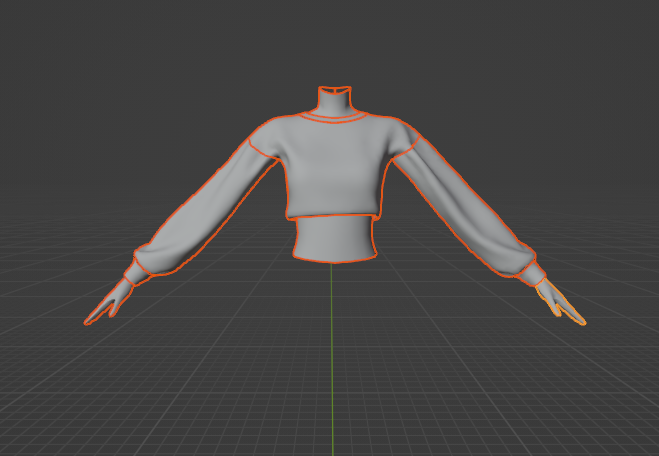The width and height of the screenshot is (659, 456).
Task: Select the turtleneck collar of the model
Action: [335, 102]
